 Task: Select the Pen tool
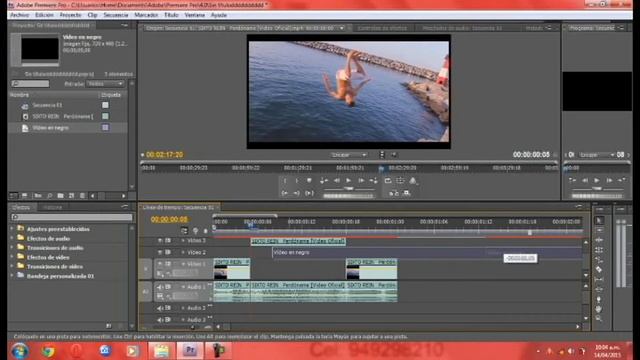point(599,299)
